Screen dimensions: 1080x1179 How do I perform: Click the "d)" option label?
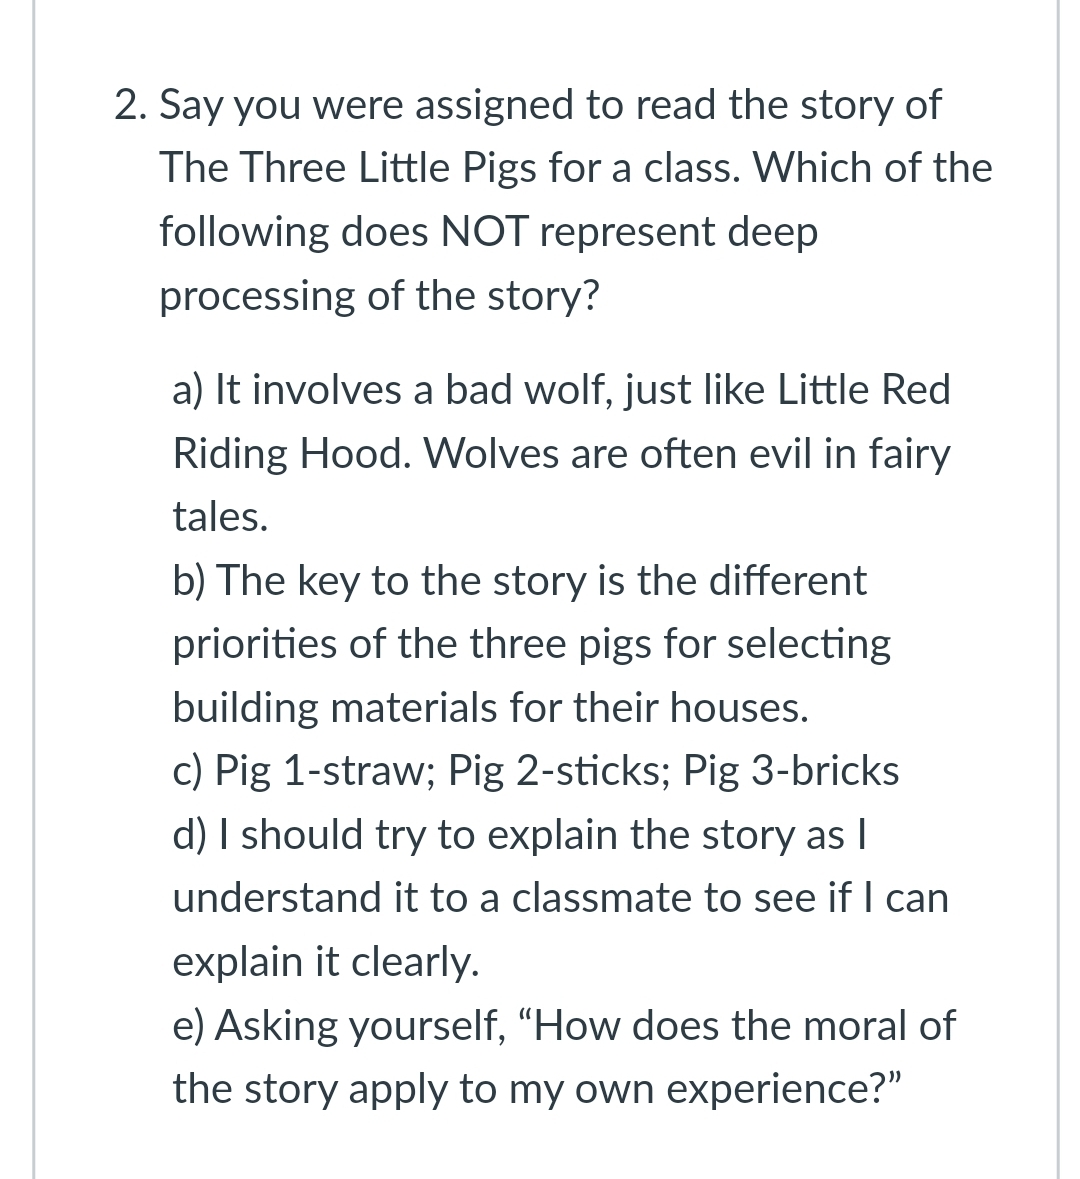click(189, 834)
